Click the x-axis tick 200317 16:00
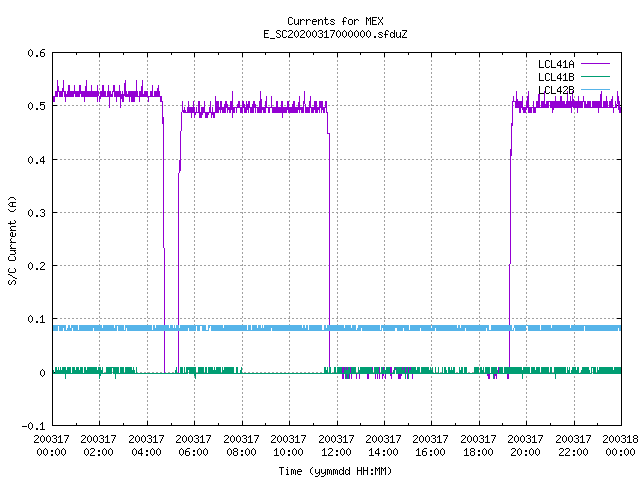This screenshot has width=640, height=480. click(x=431, y=445)
